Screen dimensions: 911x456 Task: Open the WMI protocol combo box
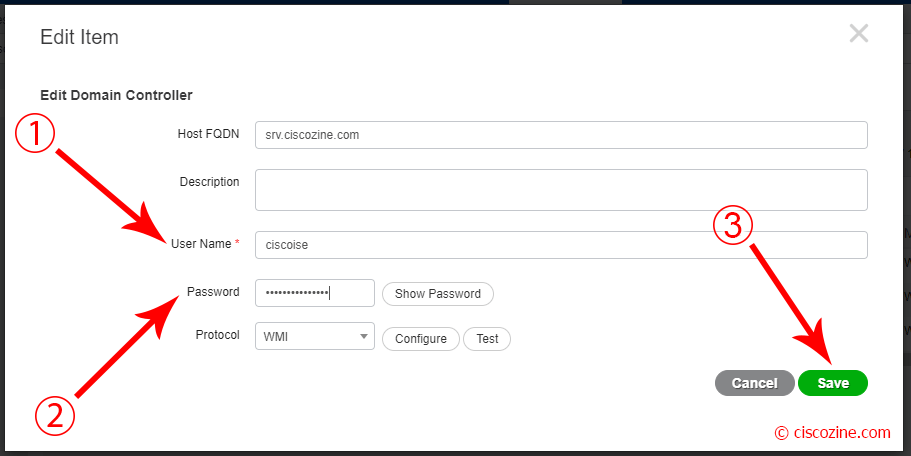coord(315,336)
